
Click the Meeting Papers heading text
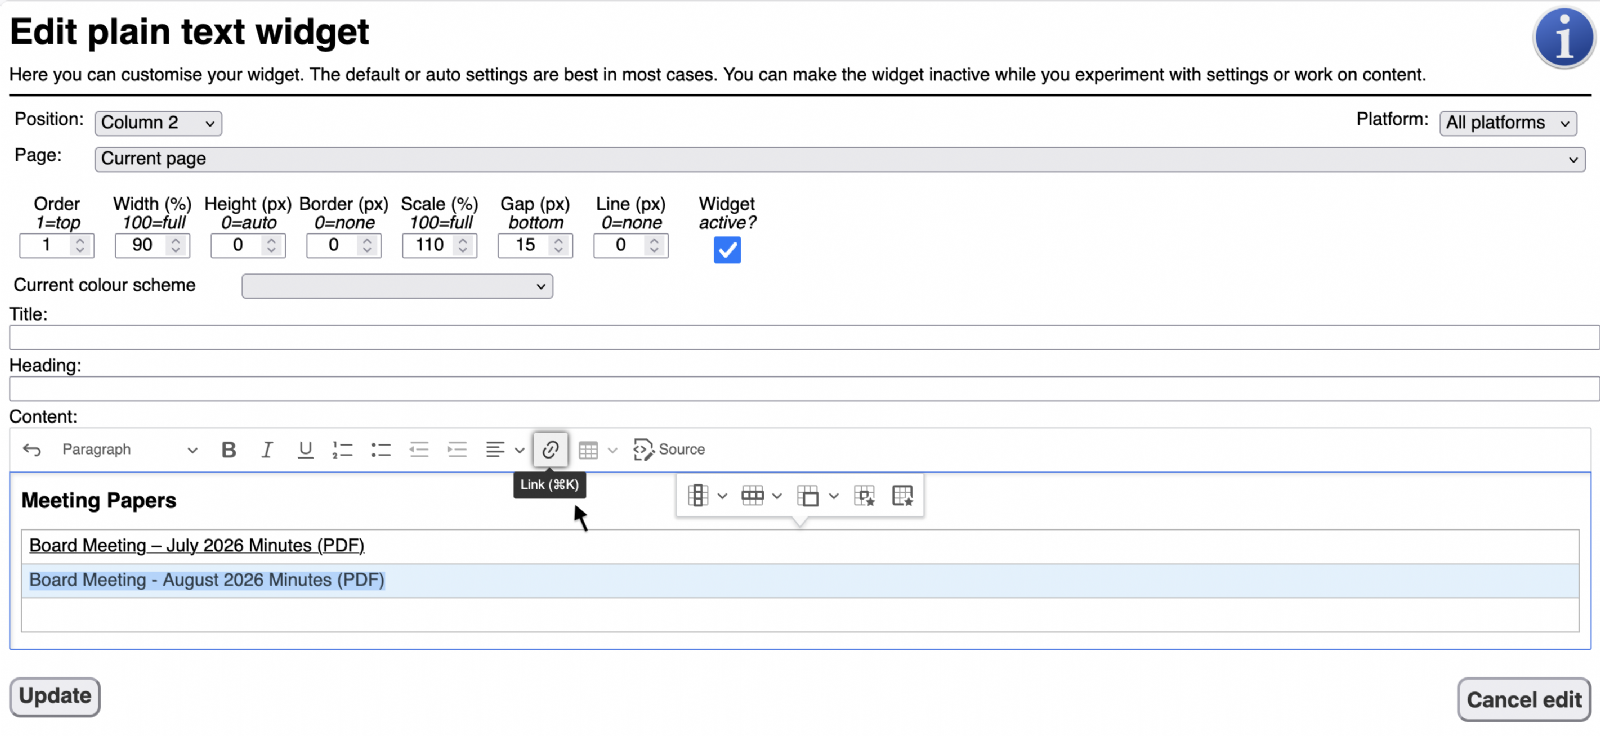click(99, 501)
